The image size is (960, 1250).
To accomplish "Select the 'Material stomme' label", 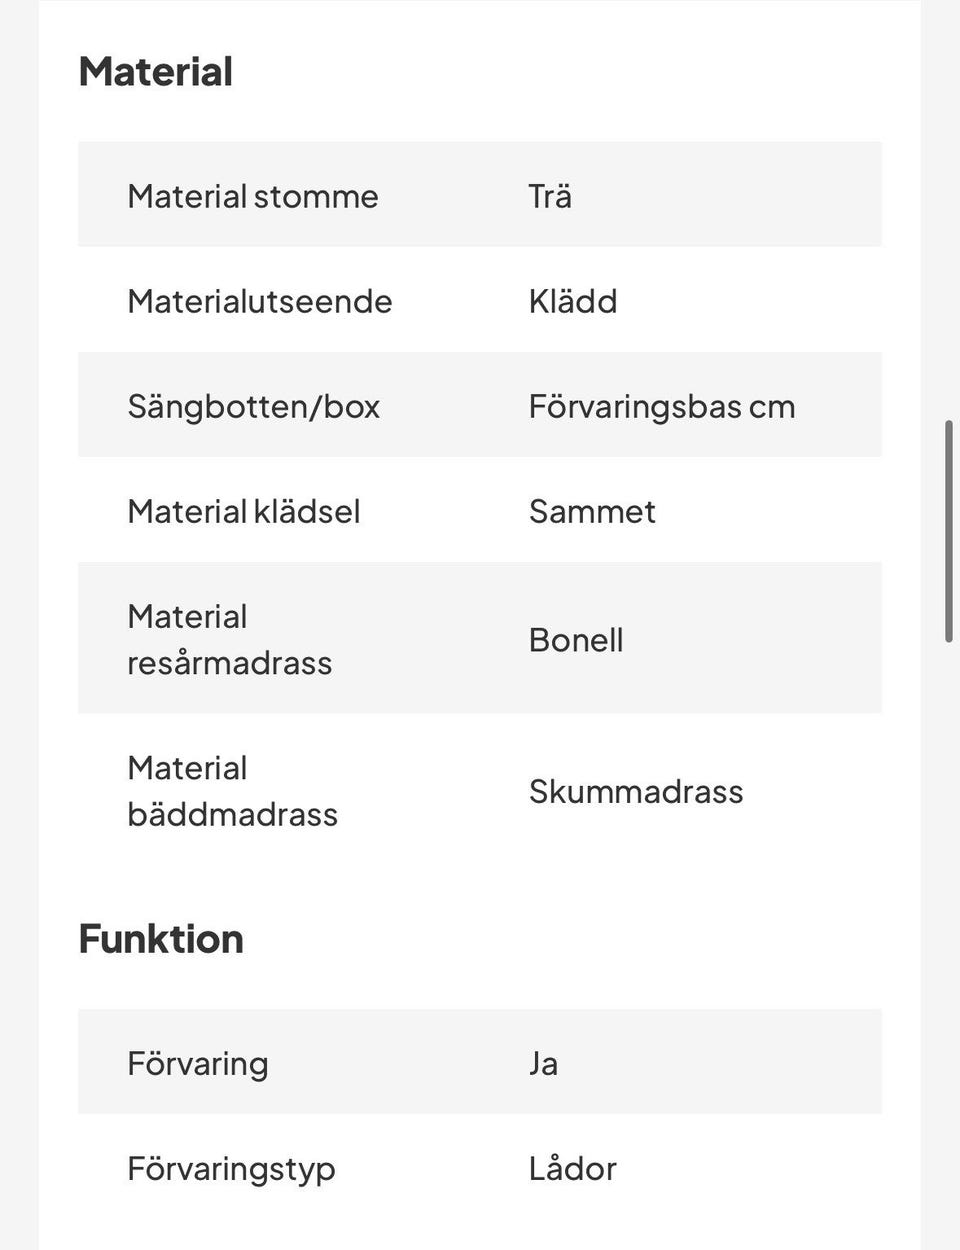I will click(x=253, y=196).
